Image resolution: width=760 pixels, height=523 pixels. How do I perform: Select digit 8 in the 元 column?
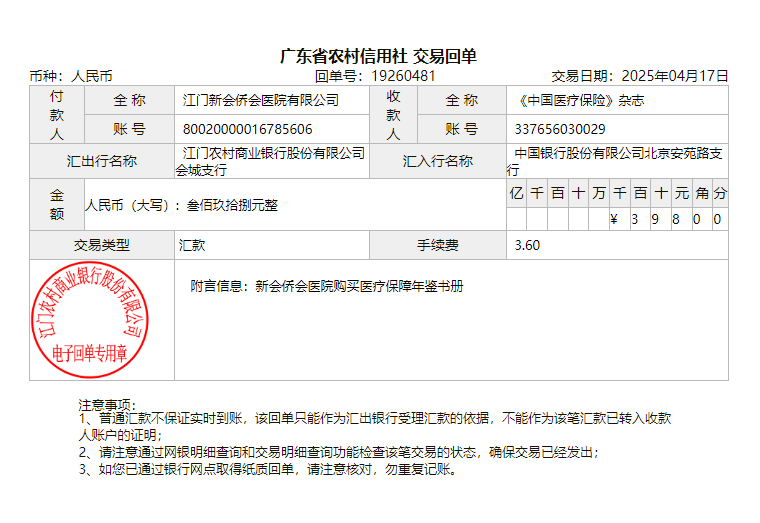point(676,220)
